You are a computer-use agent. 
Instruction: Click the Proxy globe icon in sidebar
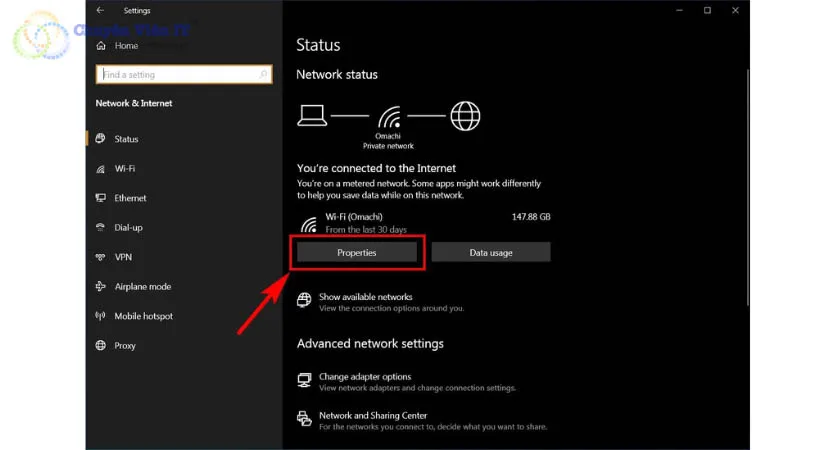(x=100, y=346)
